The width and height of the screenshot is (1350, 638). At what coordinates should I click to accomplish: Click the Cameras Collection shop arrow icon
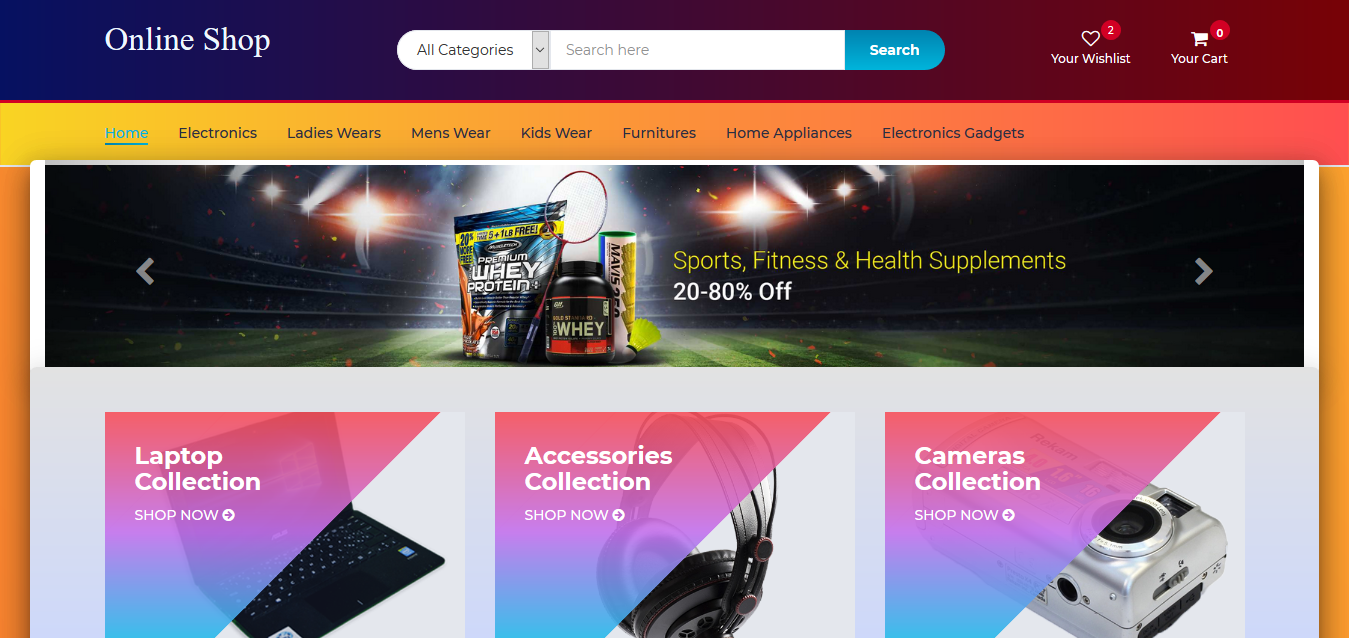1008,515
